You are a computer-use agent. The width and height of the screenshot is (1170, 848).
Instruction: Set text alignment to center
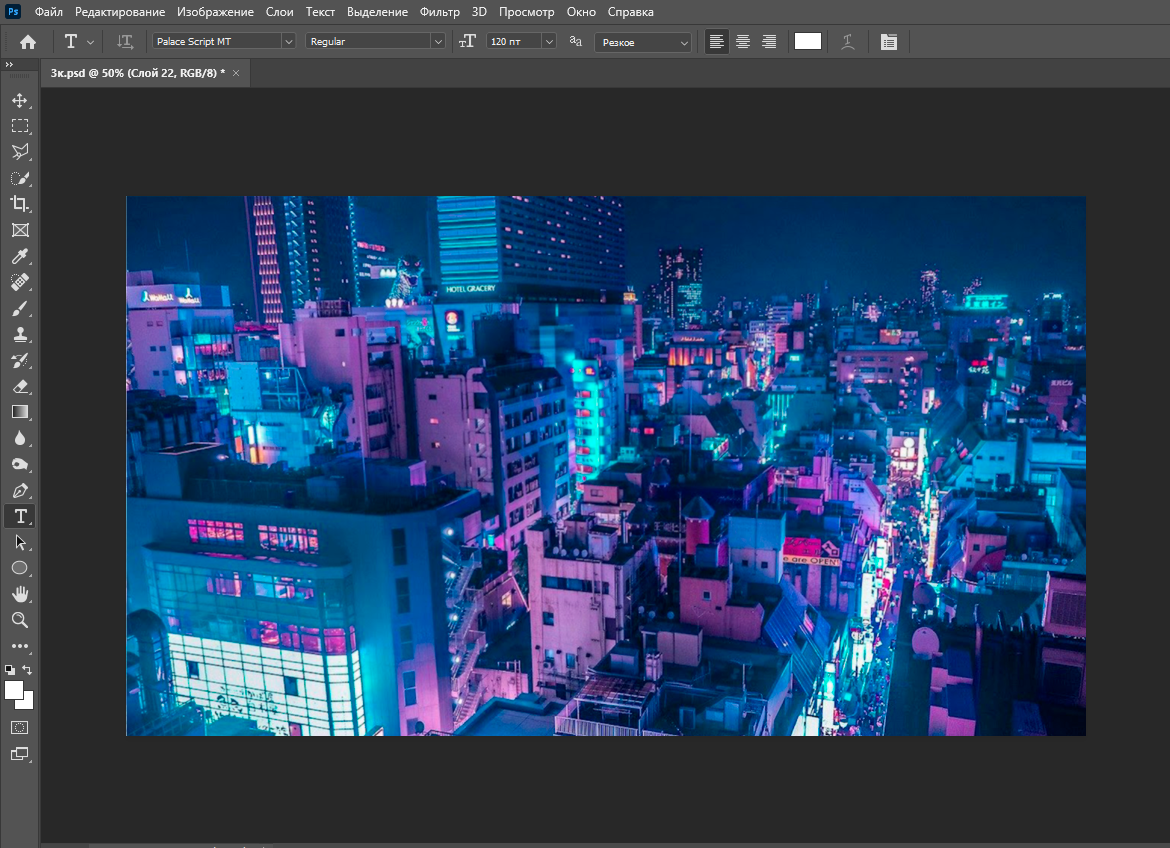click(x=743, y=42)
